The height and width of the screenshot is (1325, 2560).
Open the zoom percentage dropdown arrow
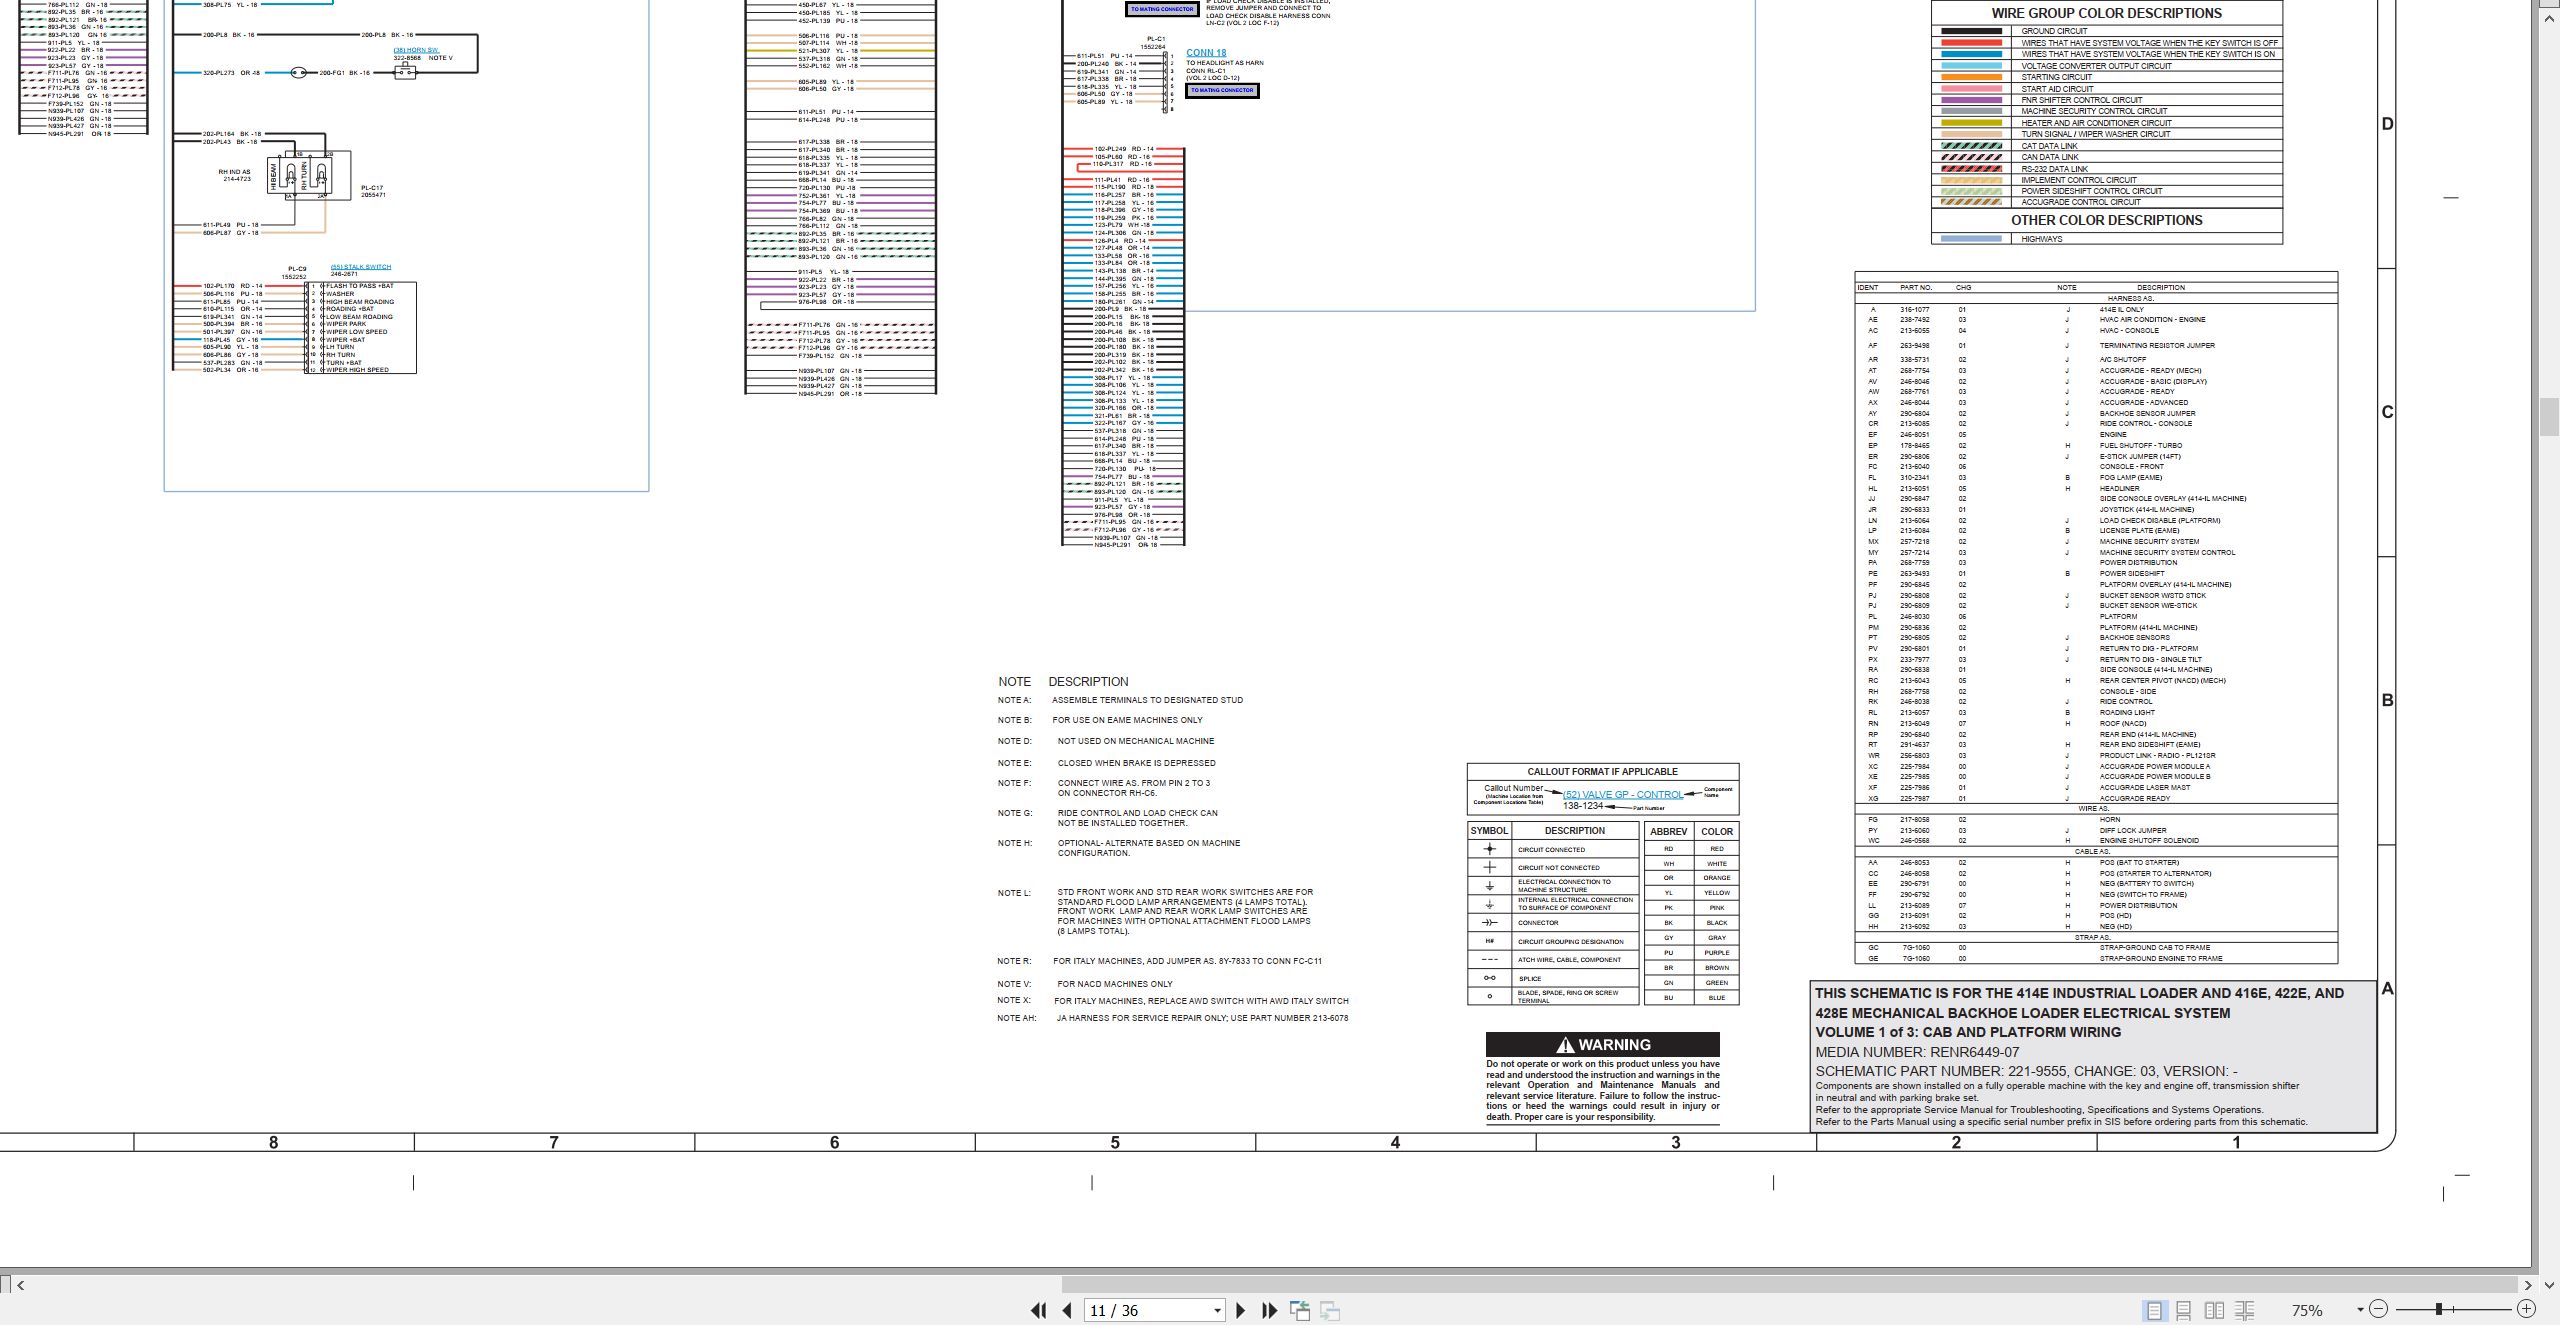(x=2360, y=1310)
